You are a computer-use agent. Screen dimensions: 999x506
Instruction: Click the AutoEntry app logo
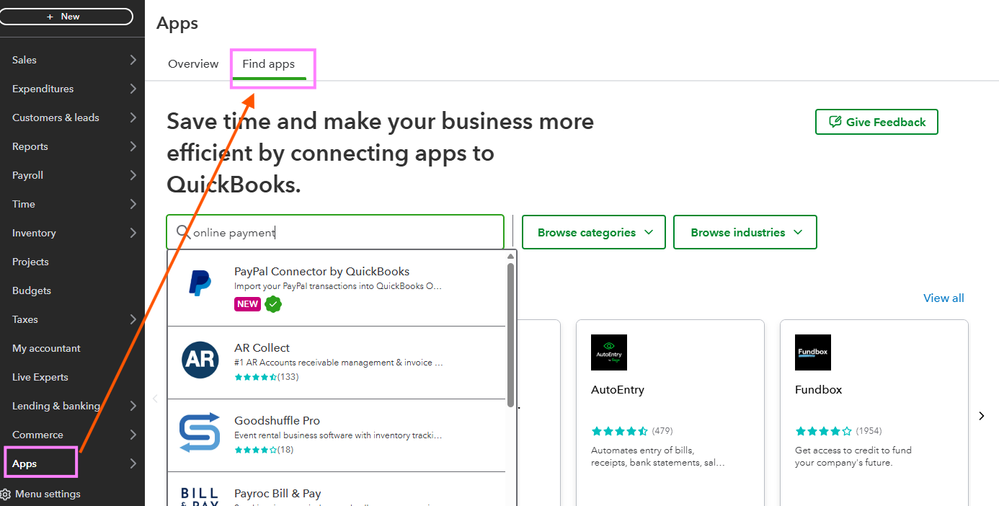click(609, 352)
